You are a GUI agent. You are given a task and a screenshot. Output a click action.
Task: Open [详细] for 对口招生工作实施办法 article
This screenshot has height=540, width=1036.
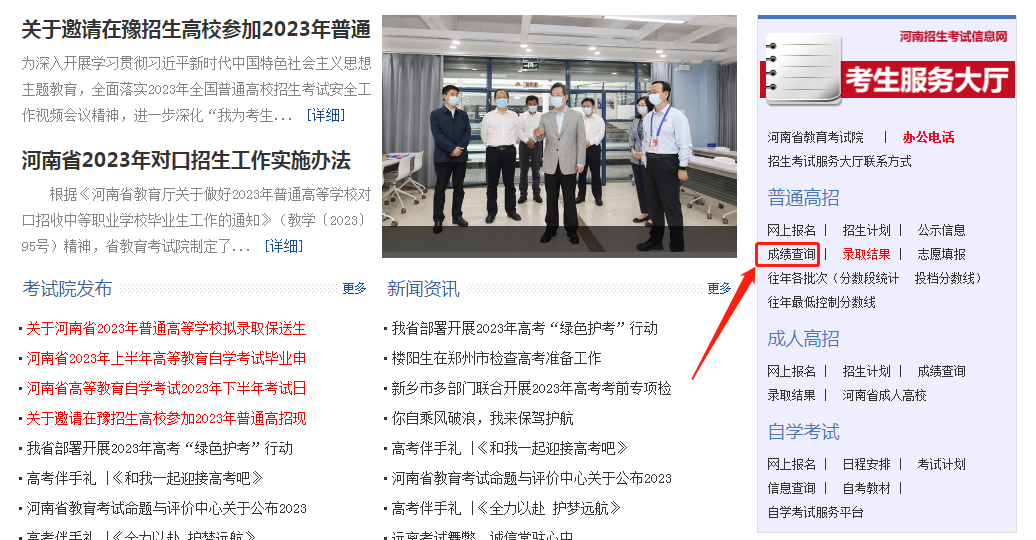[x=283, y=246]
